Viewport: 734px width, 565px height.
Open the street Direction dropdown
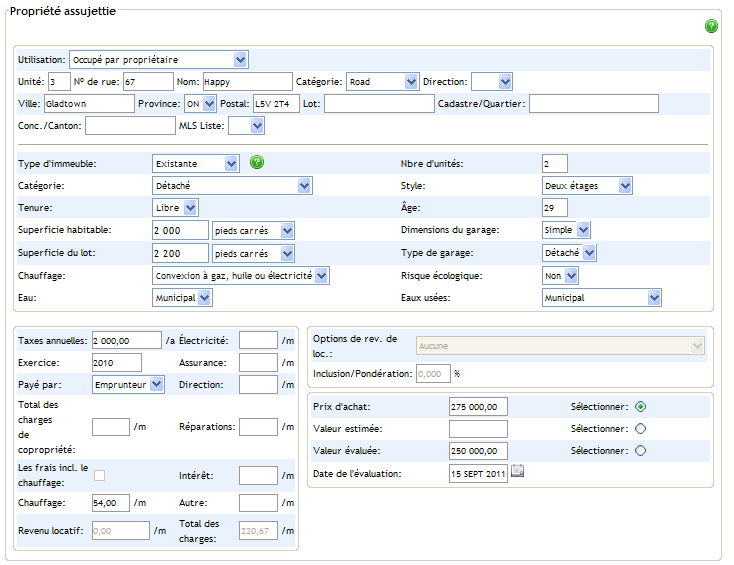pyautogui.click(x=492, y=82)
